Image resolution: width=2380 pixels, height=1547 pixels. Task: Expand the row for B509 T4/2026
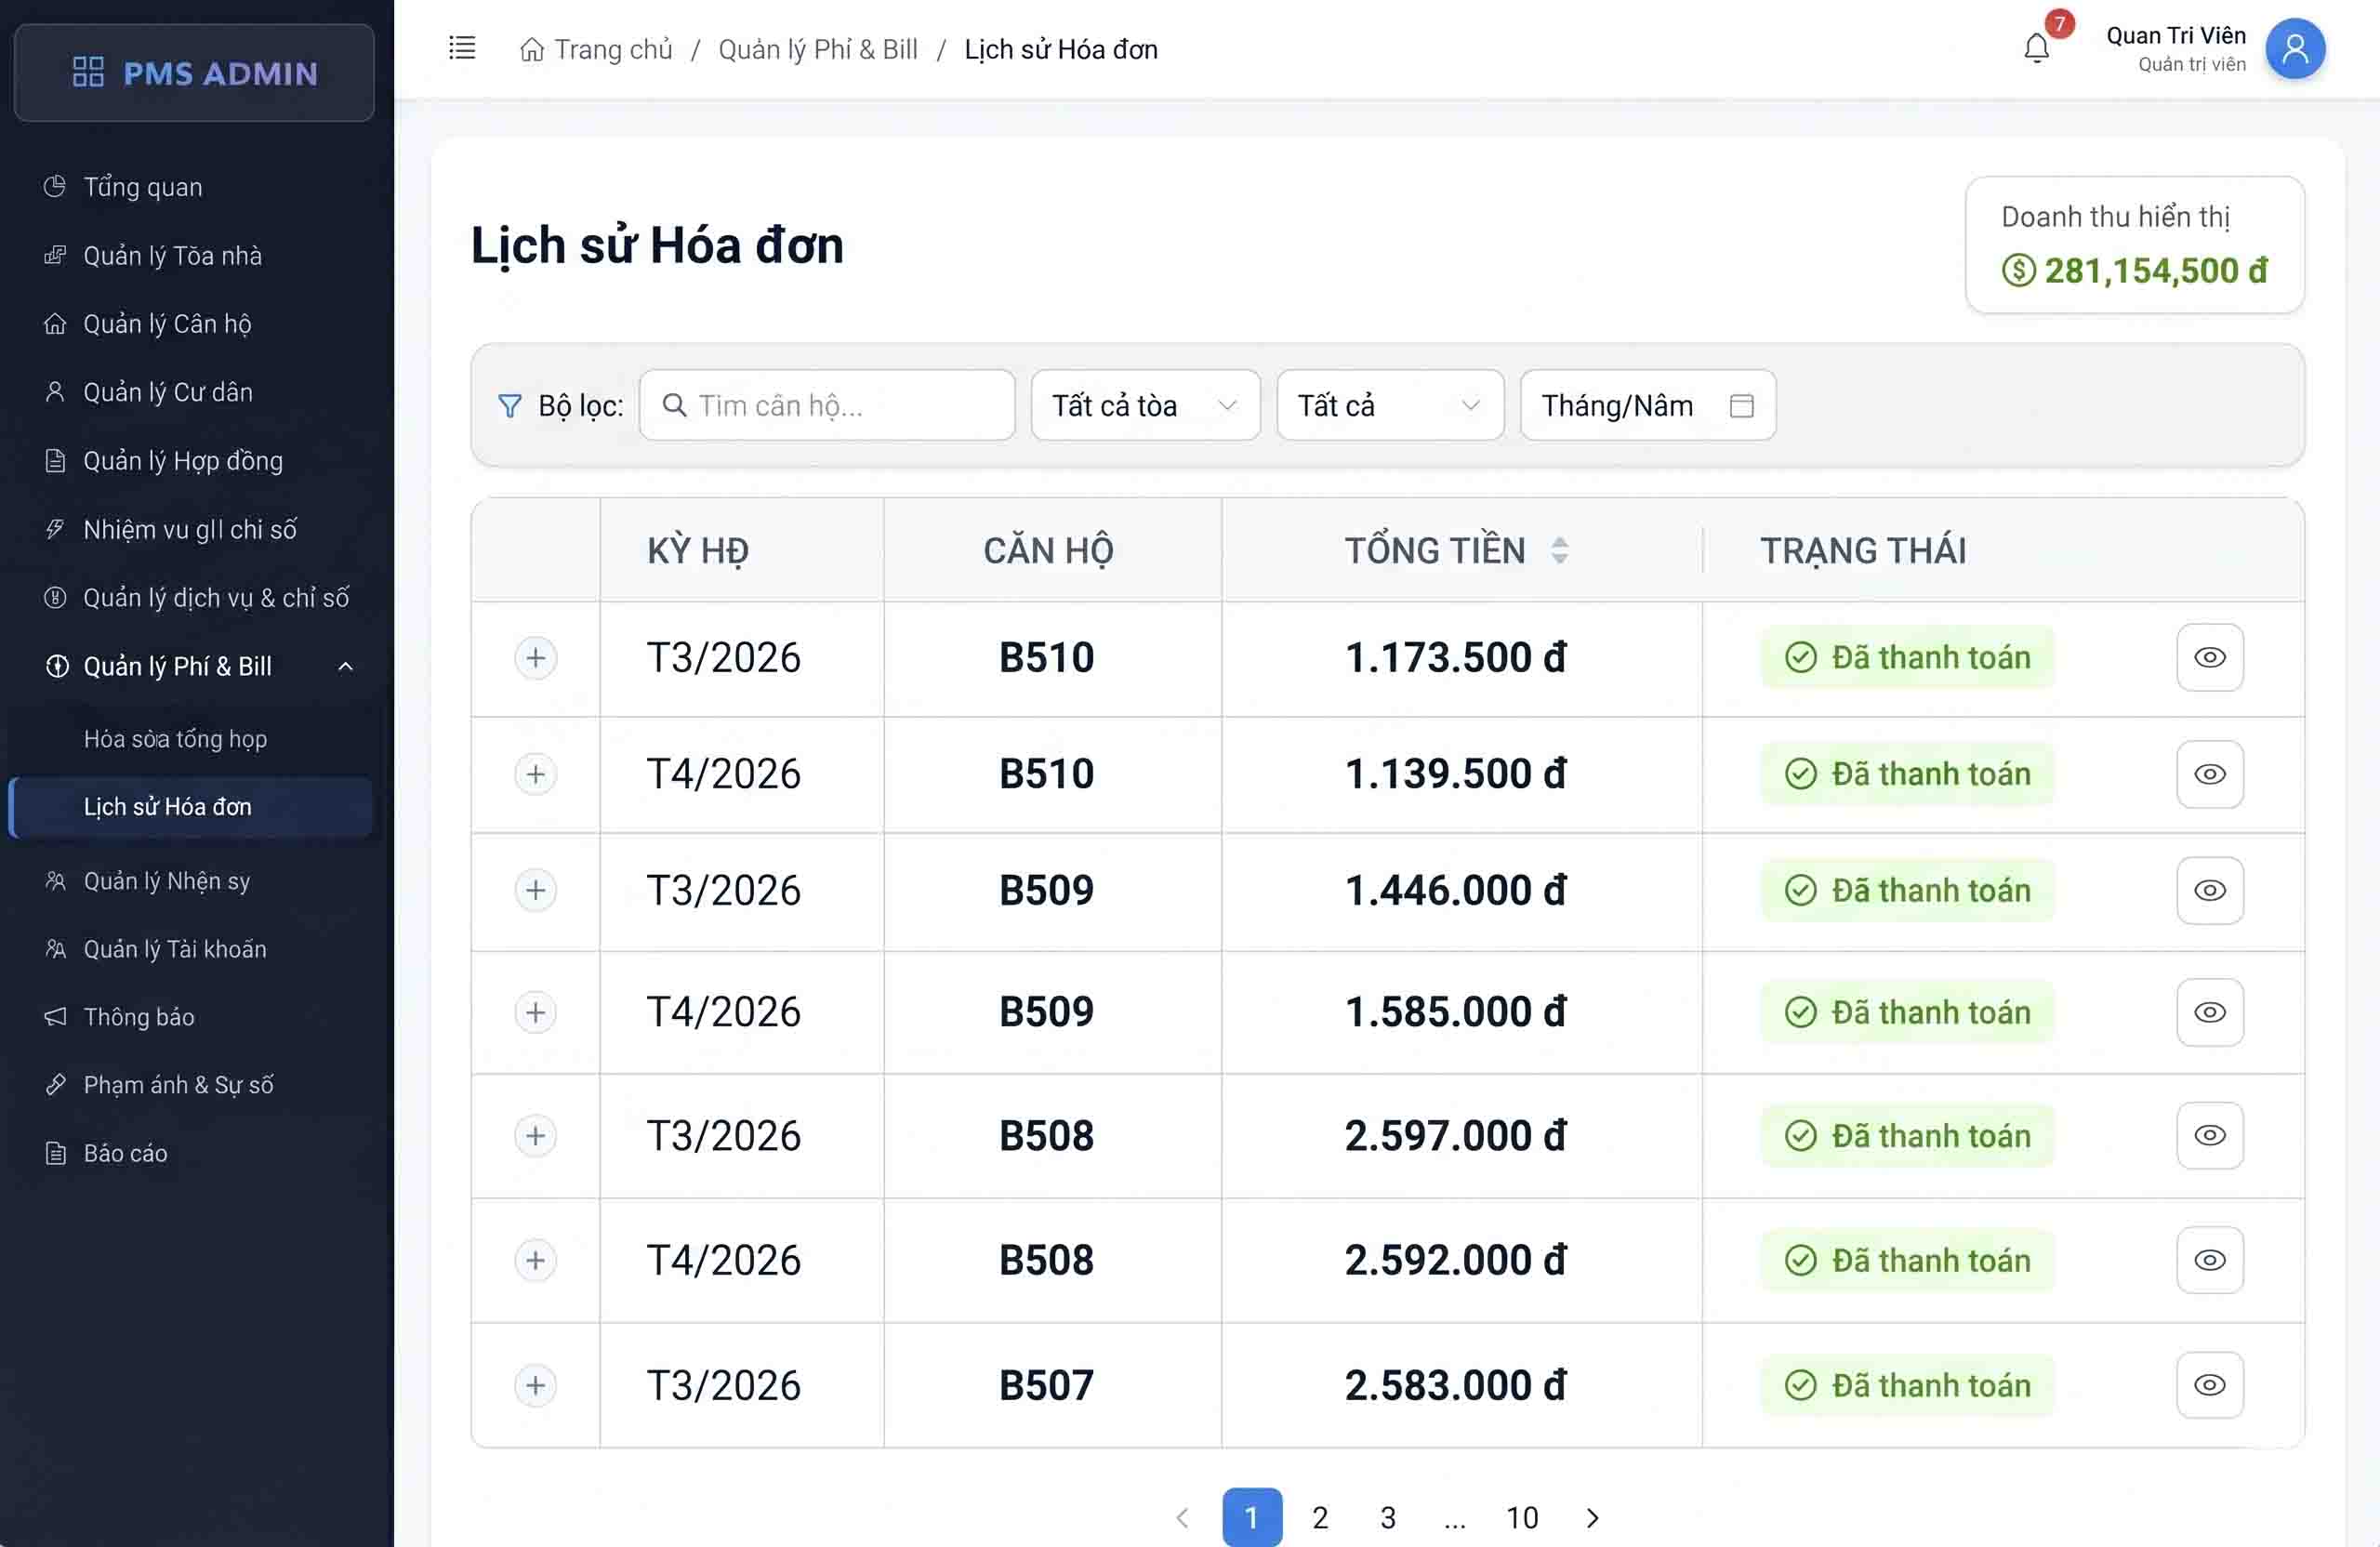coord(535,1012)
